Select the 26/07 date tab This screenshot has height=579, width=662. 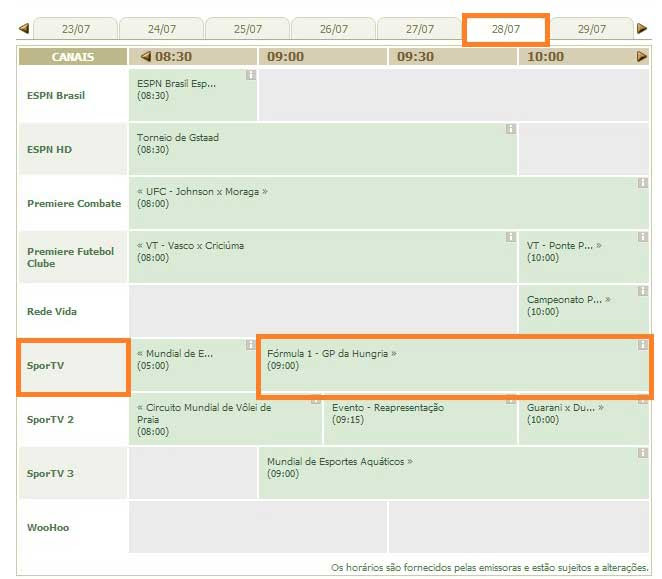tap(334, 29)
